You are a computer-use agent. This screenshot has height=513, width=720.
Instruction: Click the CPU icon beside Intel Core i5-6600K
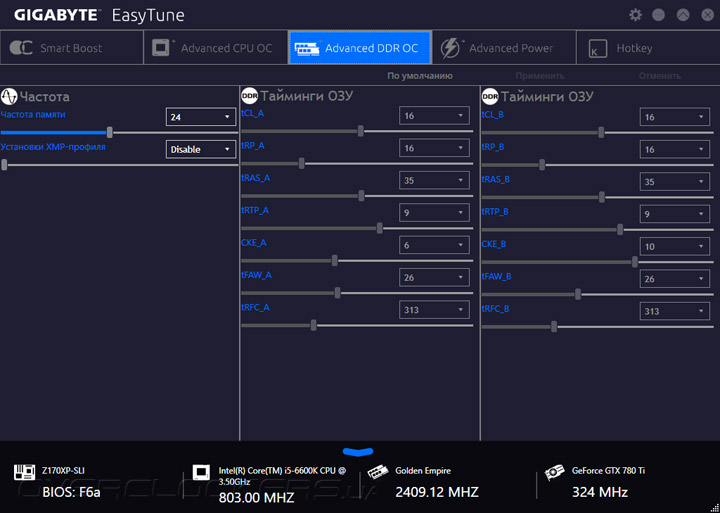(202, 472)
